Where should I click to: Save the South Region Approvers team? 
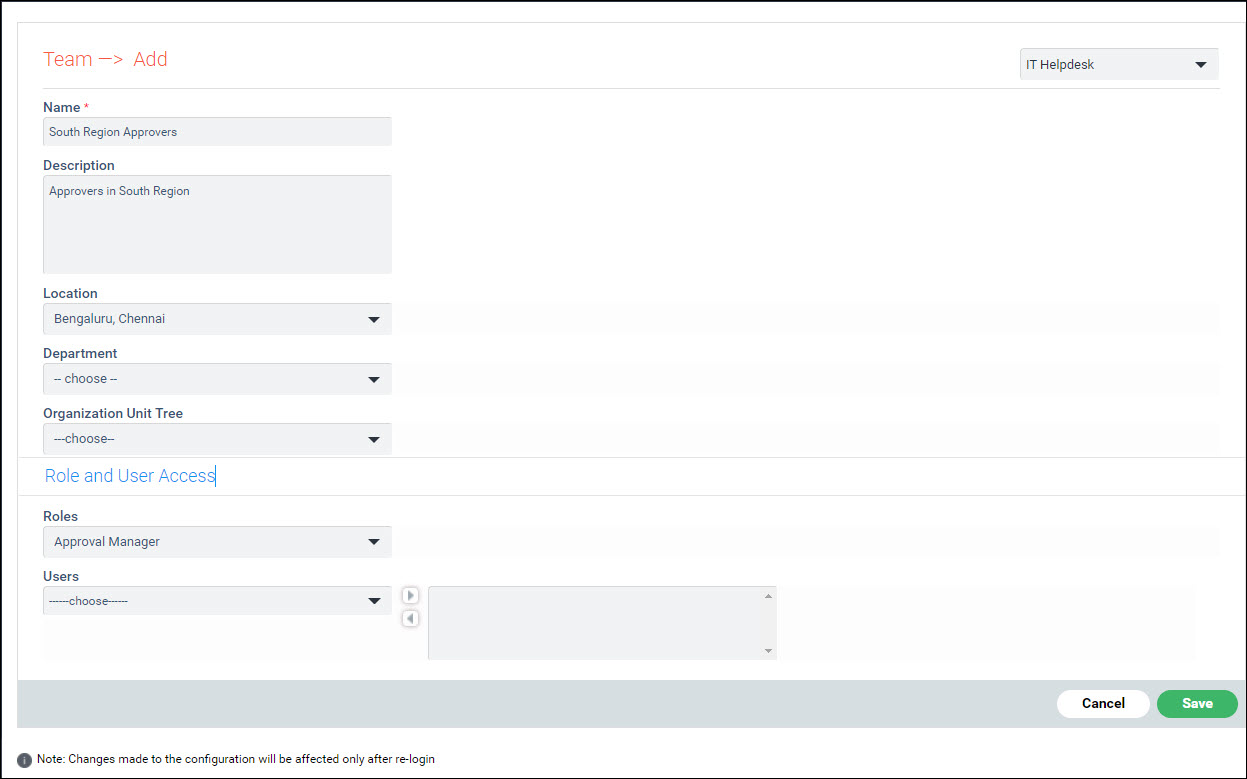click(1197, 703)
